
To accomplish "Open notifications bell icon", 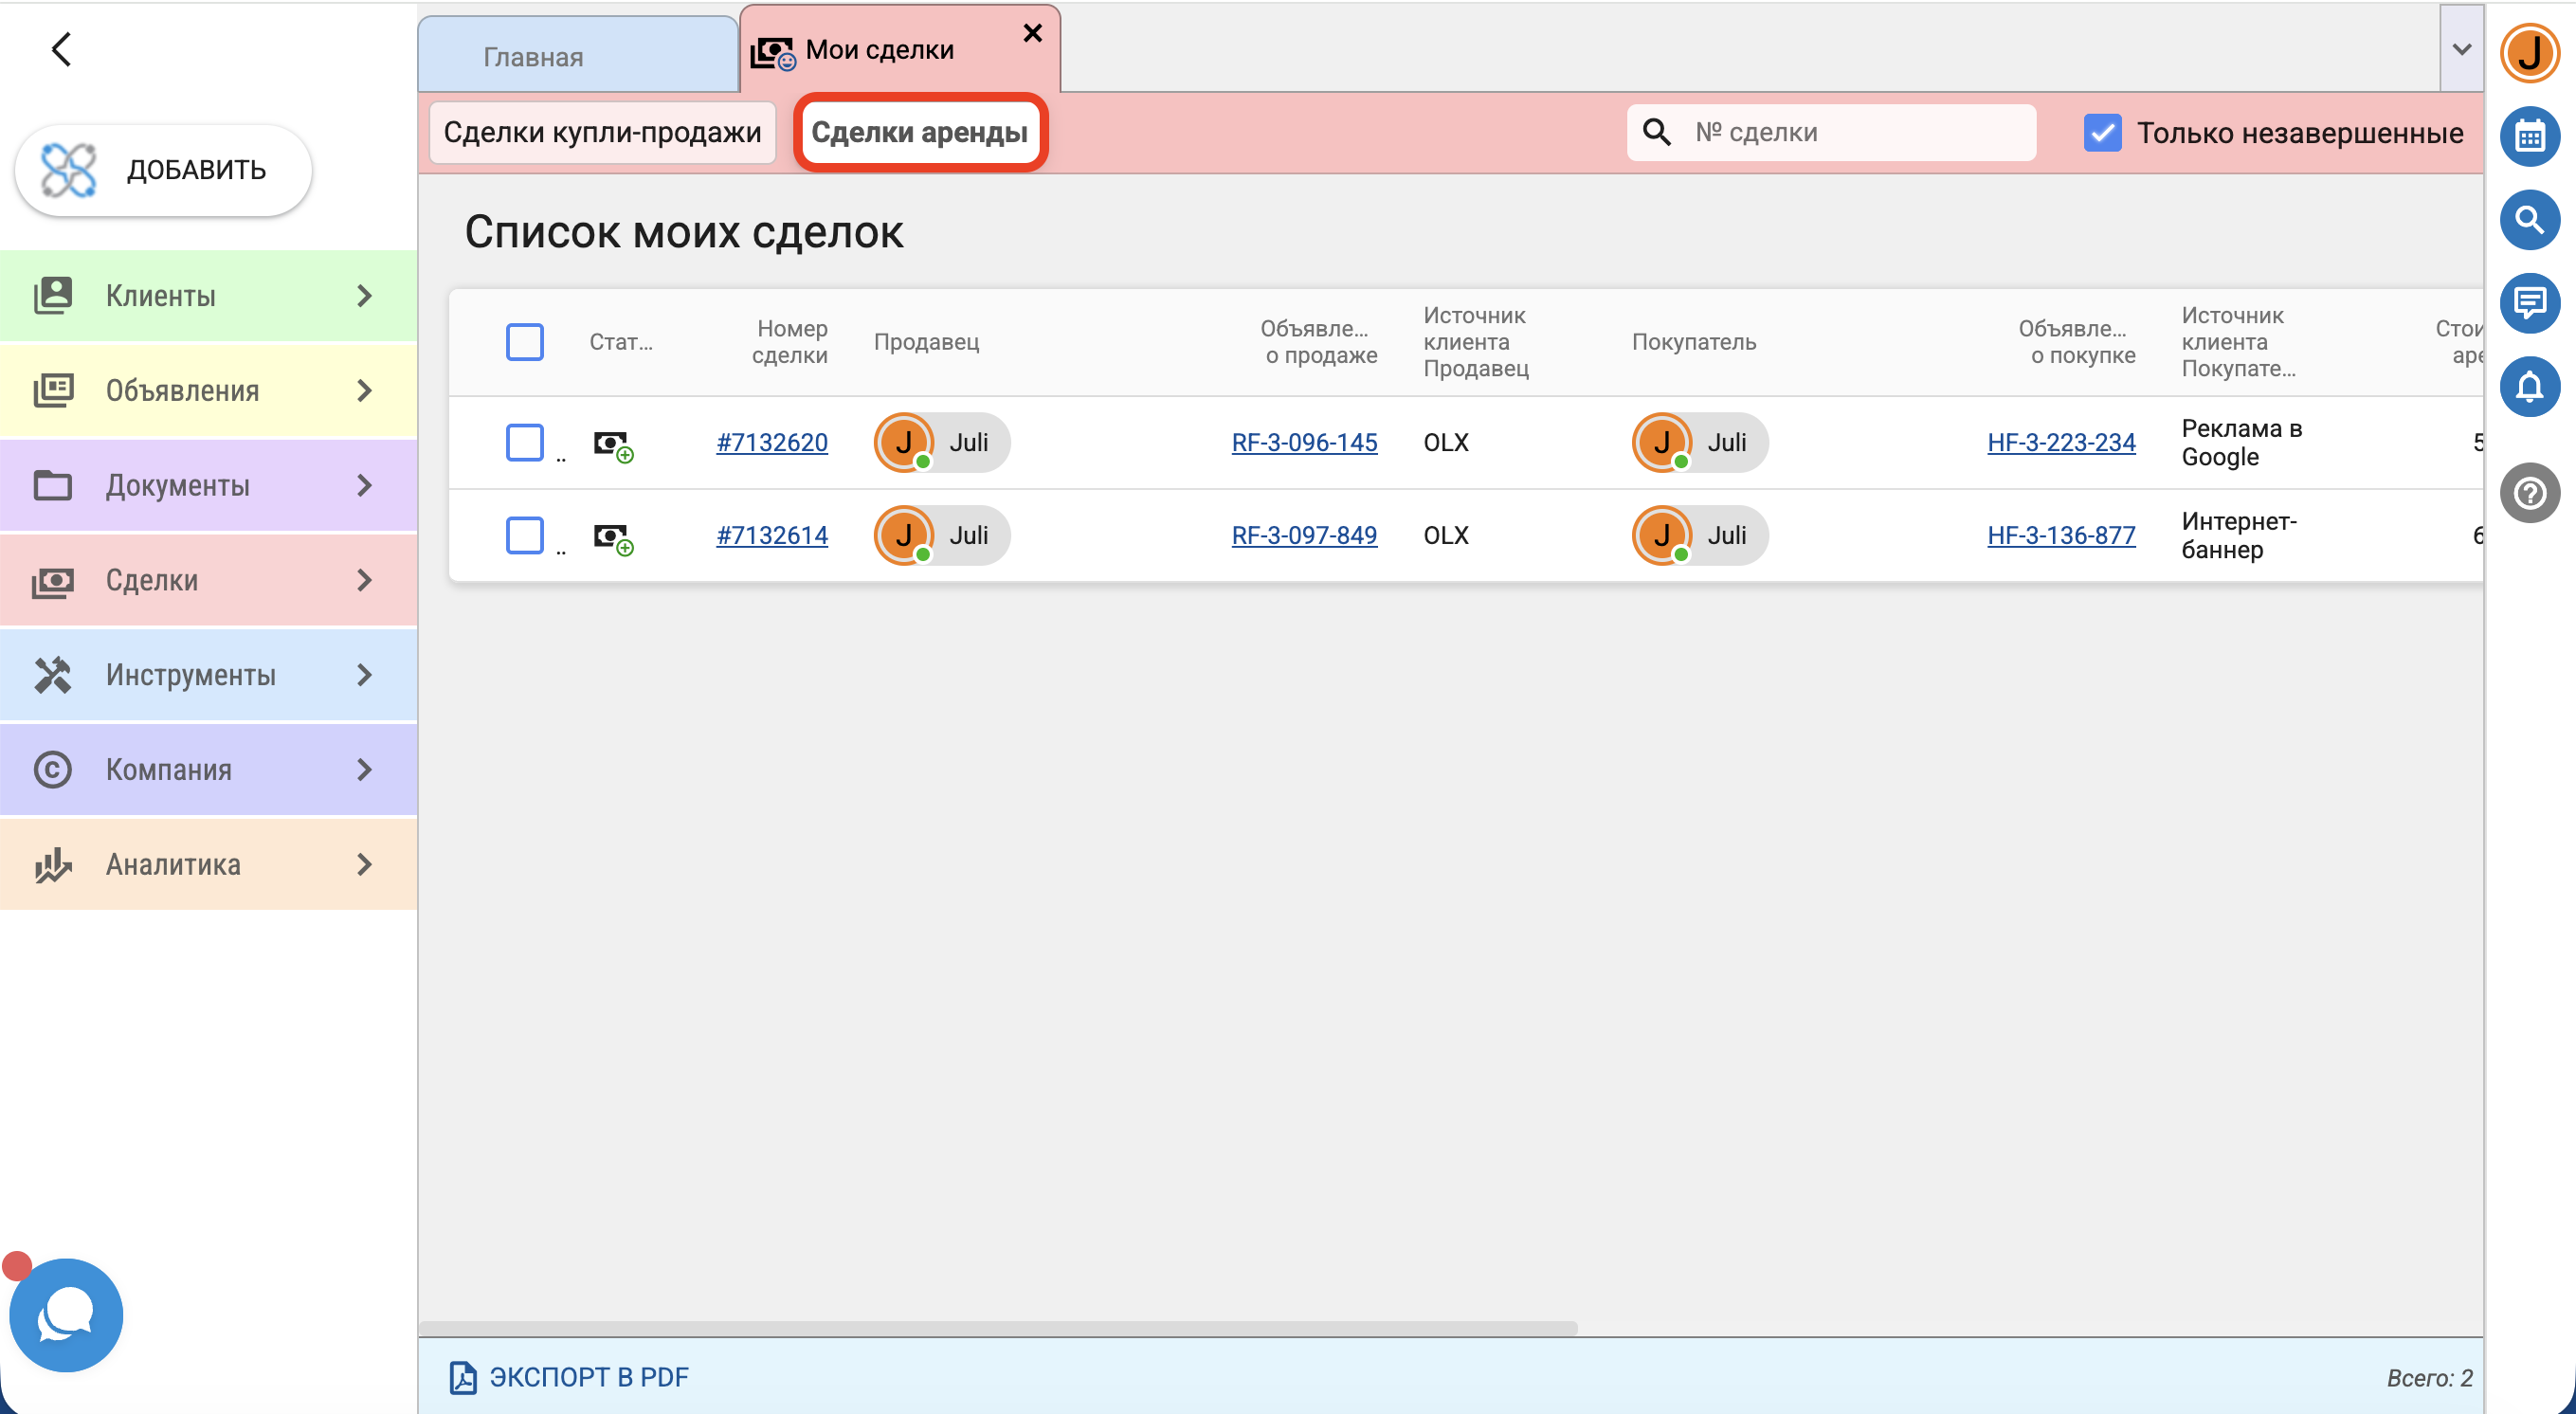I will 2529,386.
